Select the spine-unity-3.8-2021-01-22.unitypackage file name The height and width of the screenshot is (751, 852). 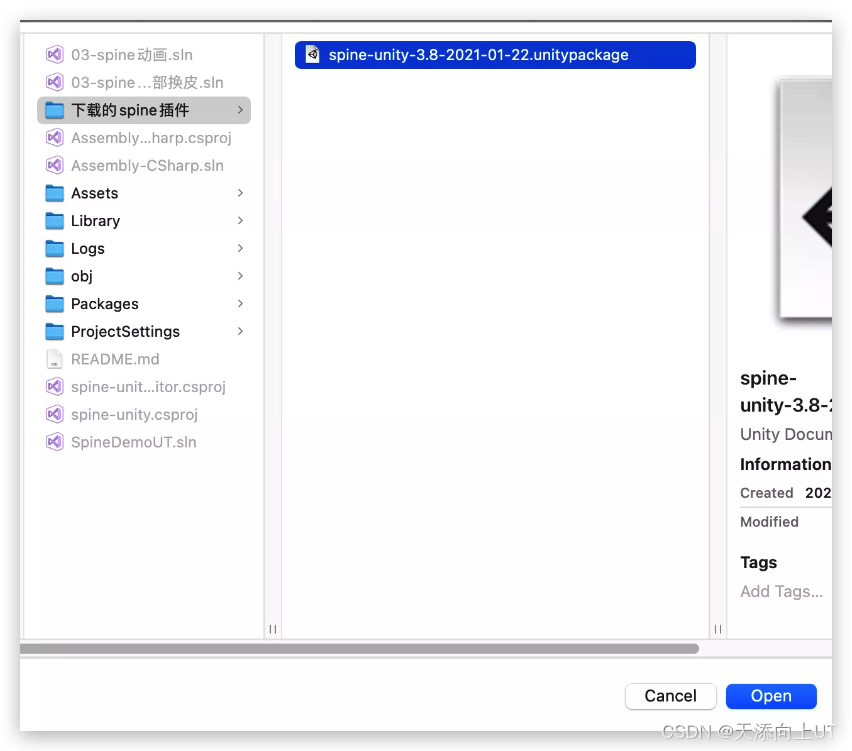[478, 55]
